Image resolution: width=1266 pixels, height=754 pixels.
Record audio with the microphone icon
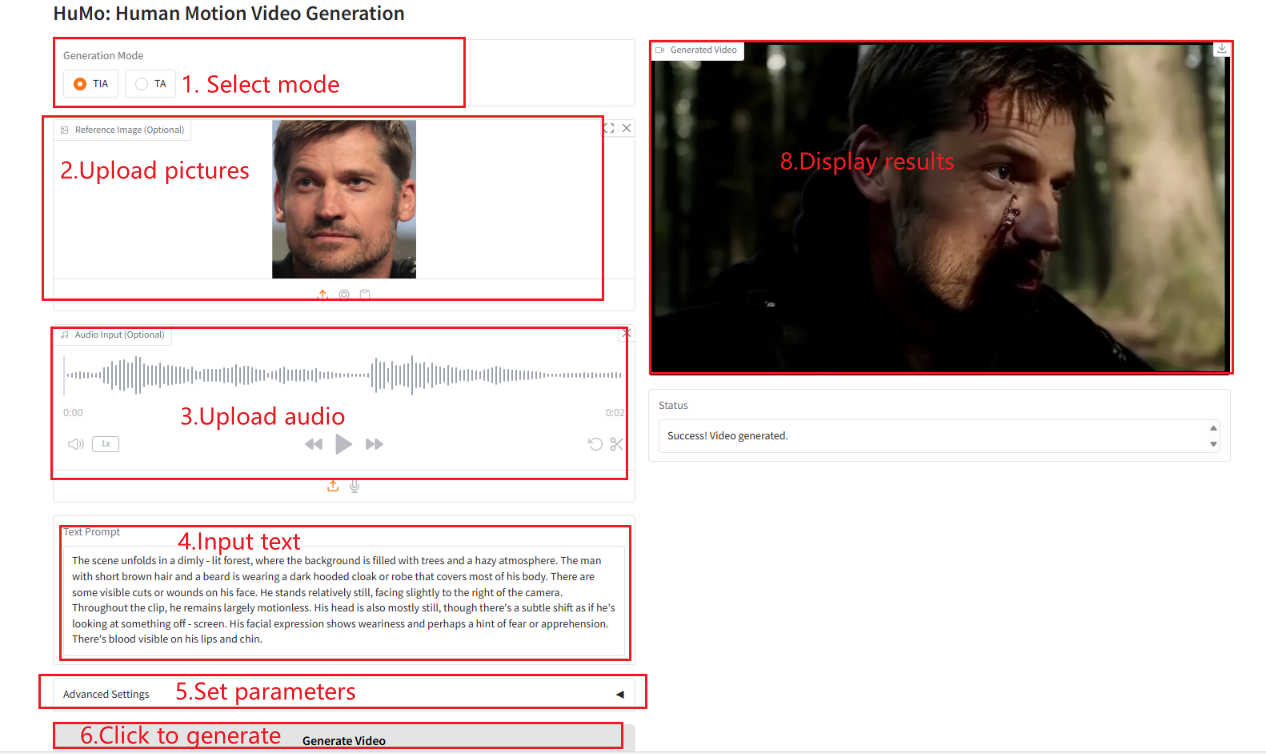[x=354, y=486]
